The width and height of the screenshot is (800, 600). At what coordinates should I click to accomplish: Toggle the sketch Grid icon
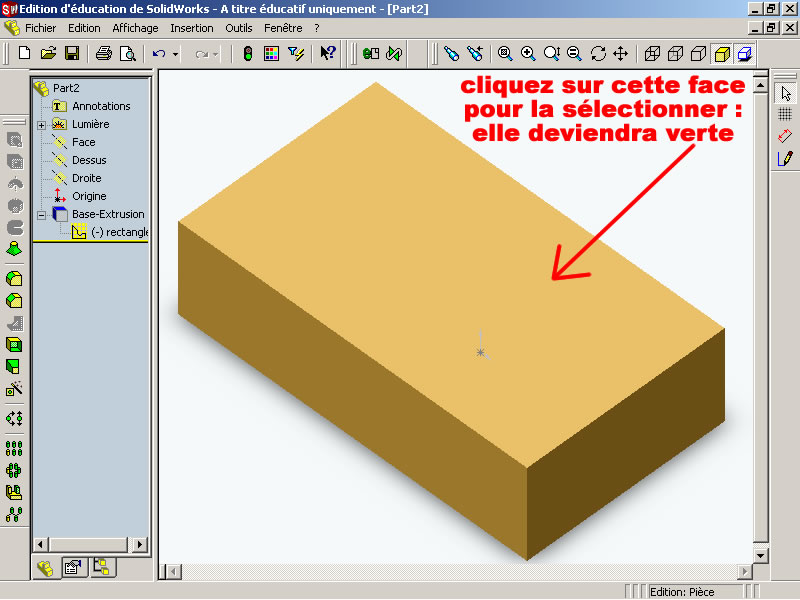coord(785,114)
